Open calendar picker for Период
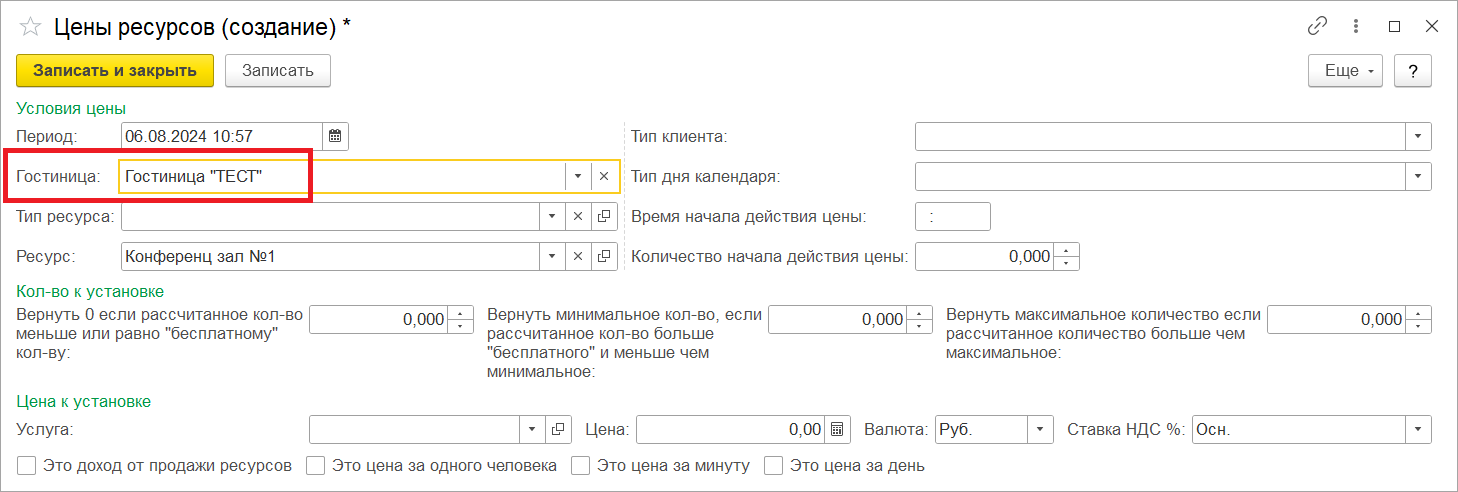 pos(335,136)
